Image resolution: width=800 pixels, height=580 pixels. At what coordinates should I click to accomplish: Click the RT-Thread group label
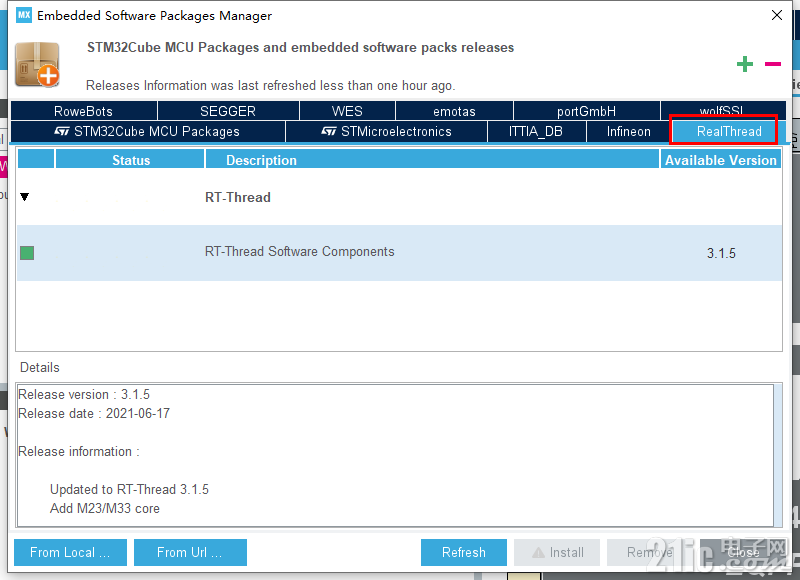238,197
